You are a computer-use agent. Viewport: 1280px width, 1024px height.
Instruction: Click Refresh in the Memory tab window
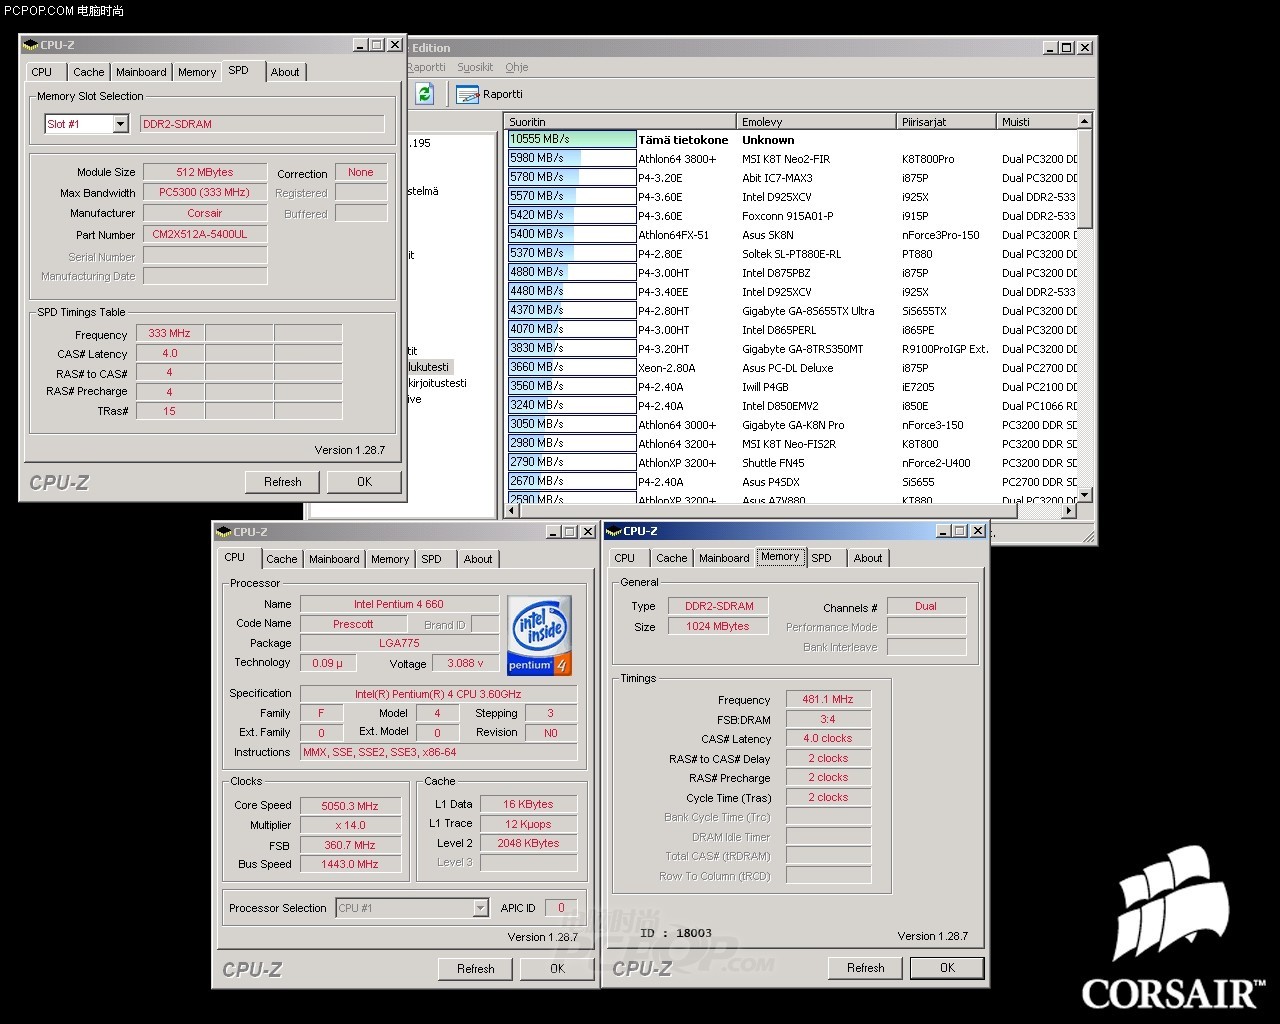[866, 968]
